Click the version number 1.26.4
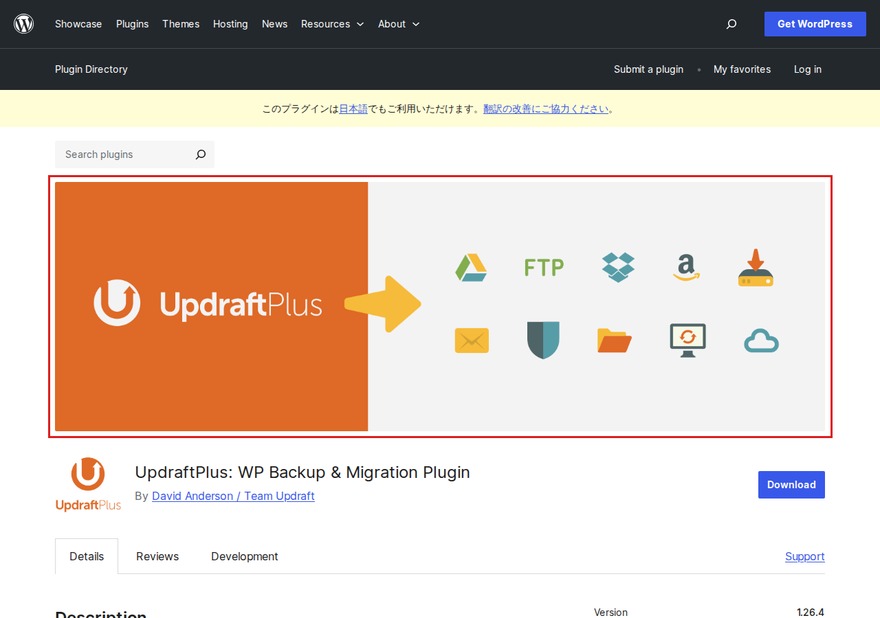 pos(810,612)
